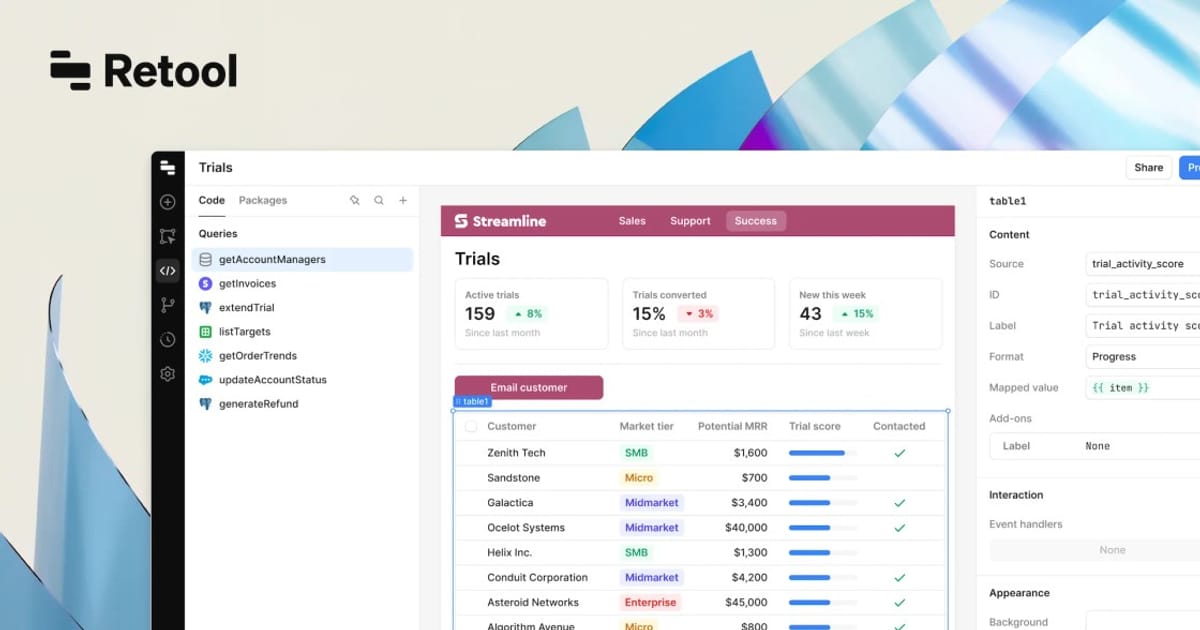
Task: Click the Retool logo atop the dark sidebar
Action: 168,168
